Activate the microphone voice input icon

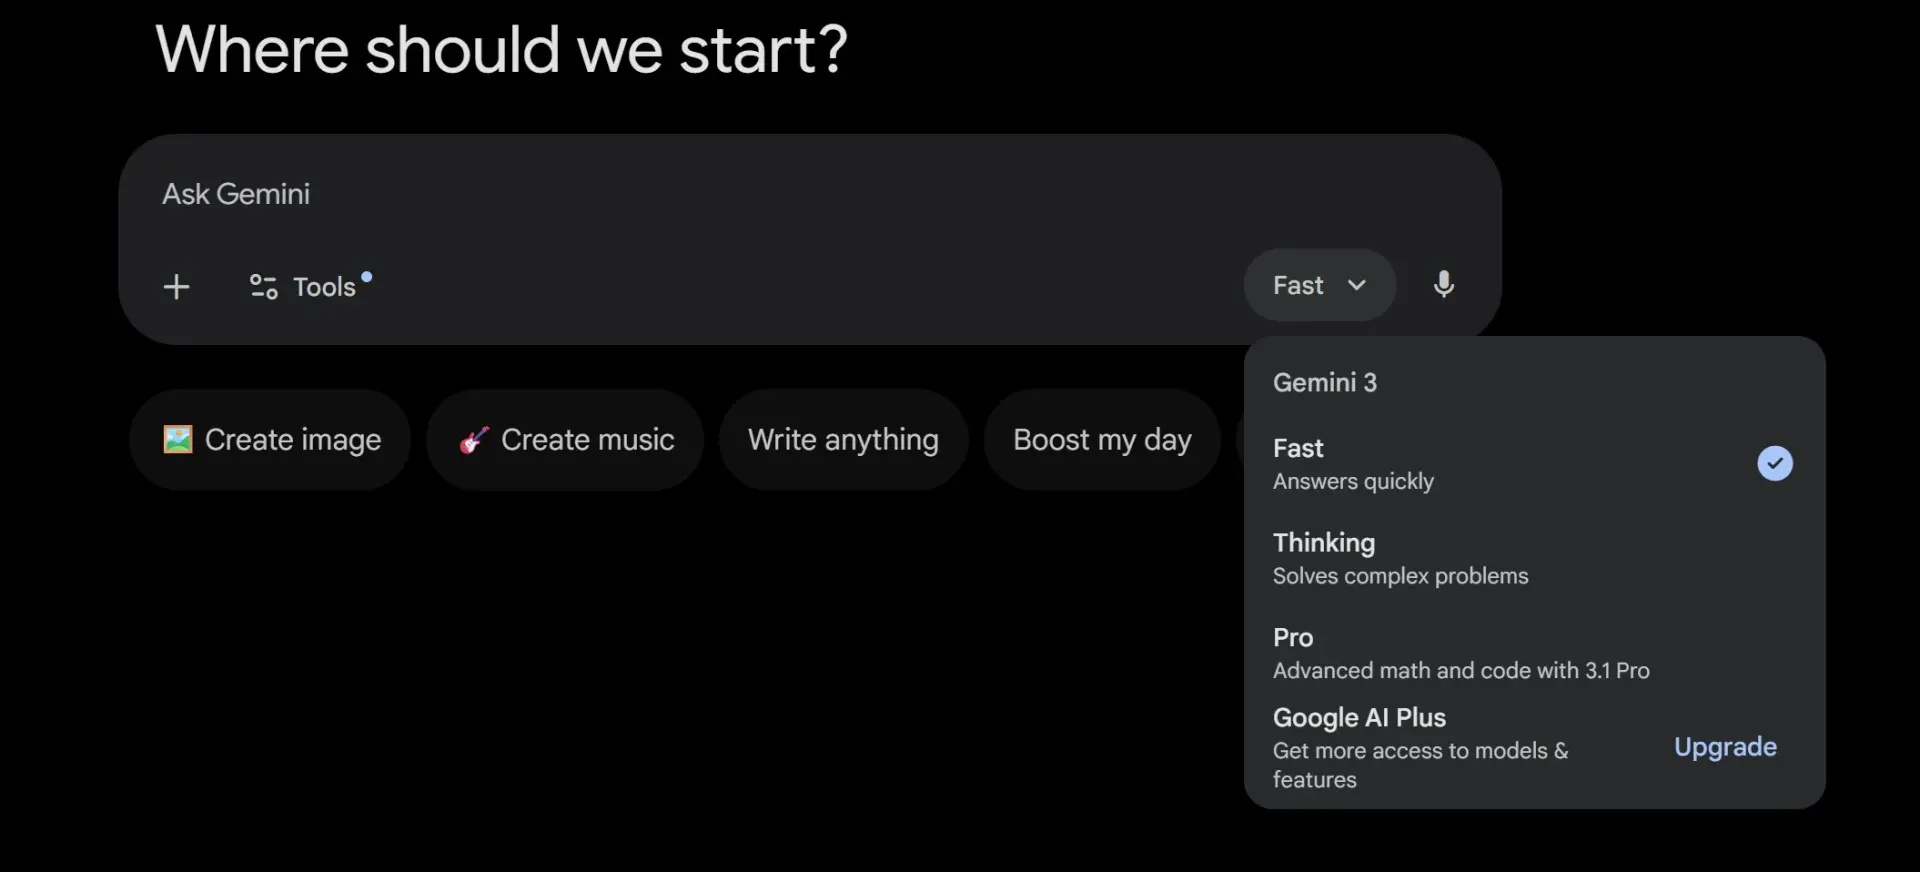pyautogui.click(x=1443, y=285)
